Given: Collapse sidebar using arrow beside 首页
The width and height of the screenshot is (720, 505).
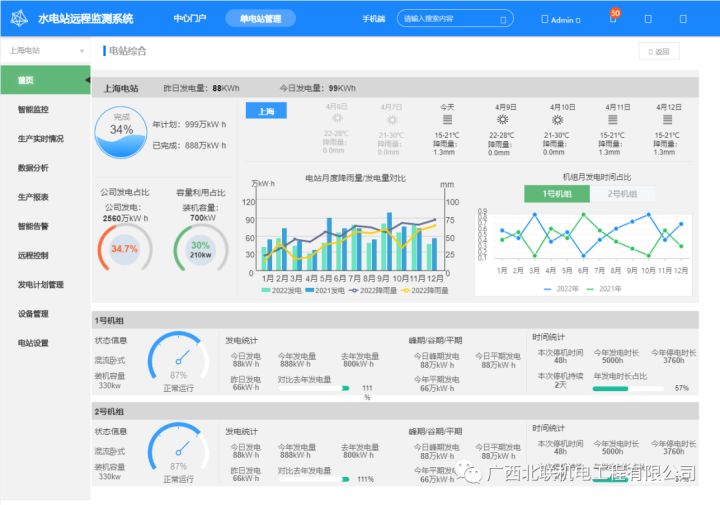Looking at the screenshot, I should click(x=86, y=80).
